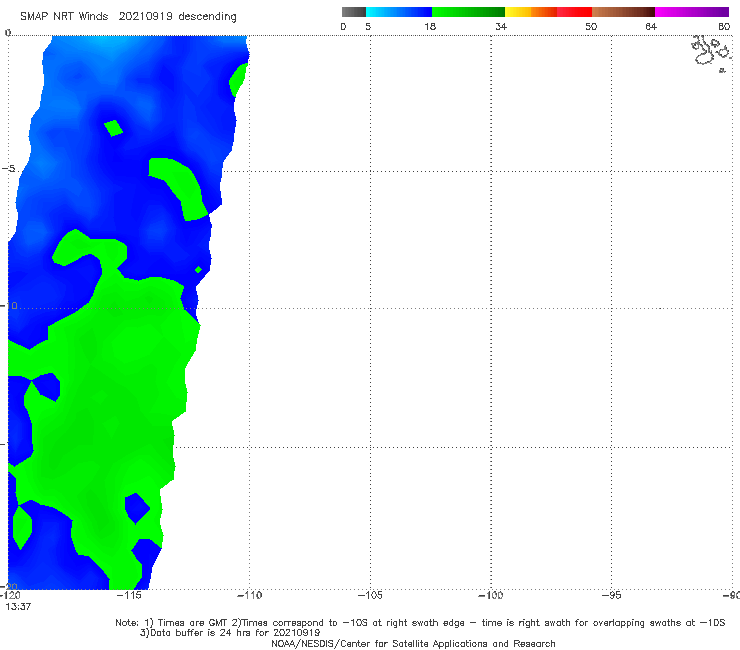Click the title 'SMAP NRT Winds 20210919 descending'
Viewport: 740px width, 650px height.
[128, 17]
